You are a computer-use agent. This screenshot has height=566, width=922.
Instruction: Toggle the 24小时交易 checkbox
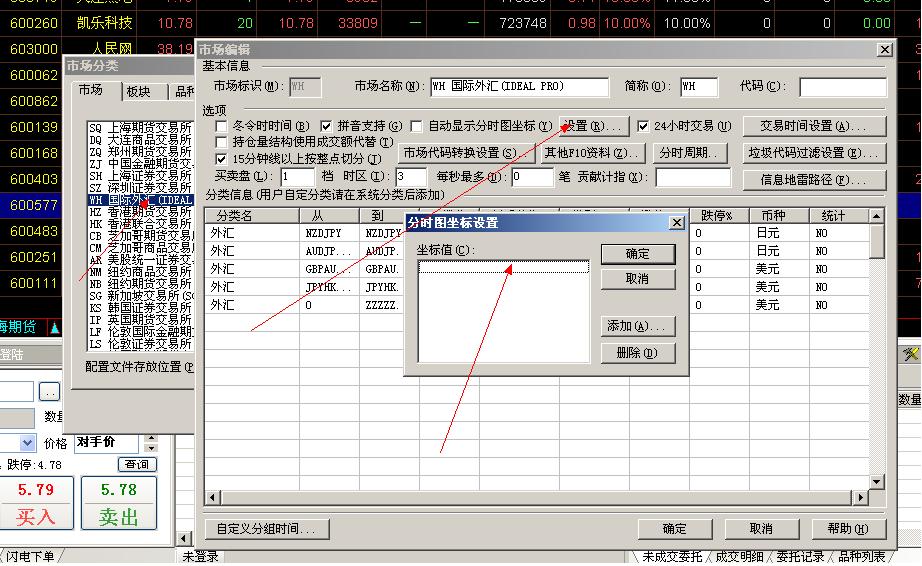coord(643,126)
